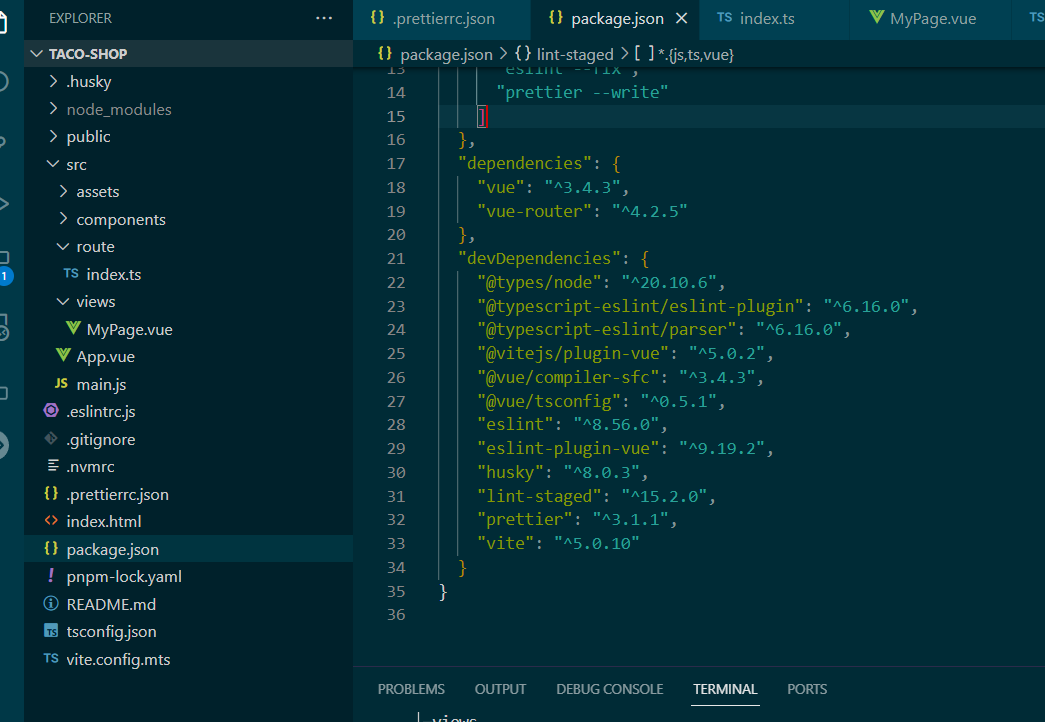The image size is (1045, 722).
Task: Click the Vue icon beside MyPage.vue file
Action: pyautogui.click(x=73, y=328)
